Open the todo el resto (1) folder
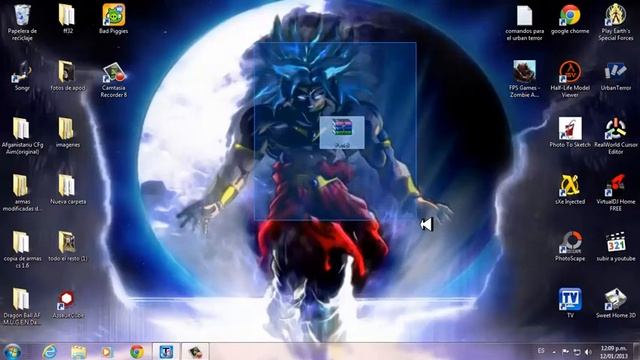 click(x=67, y=247)
